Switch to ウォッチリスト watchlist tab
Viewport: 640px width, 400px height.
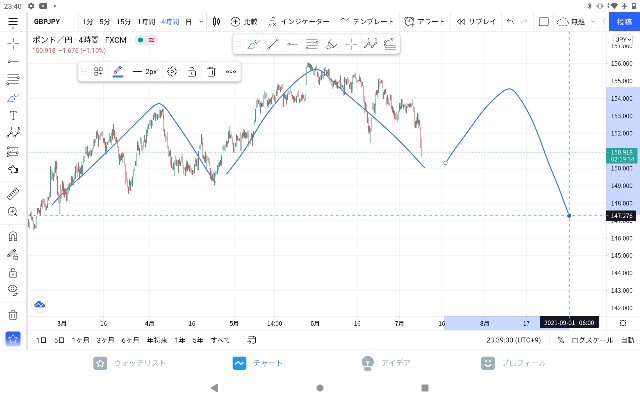tap(129, 363)
